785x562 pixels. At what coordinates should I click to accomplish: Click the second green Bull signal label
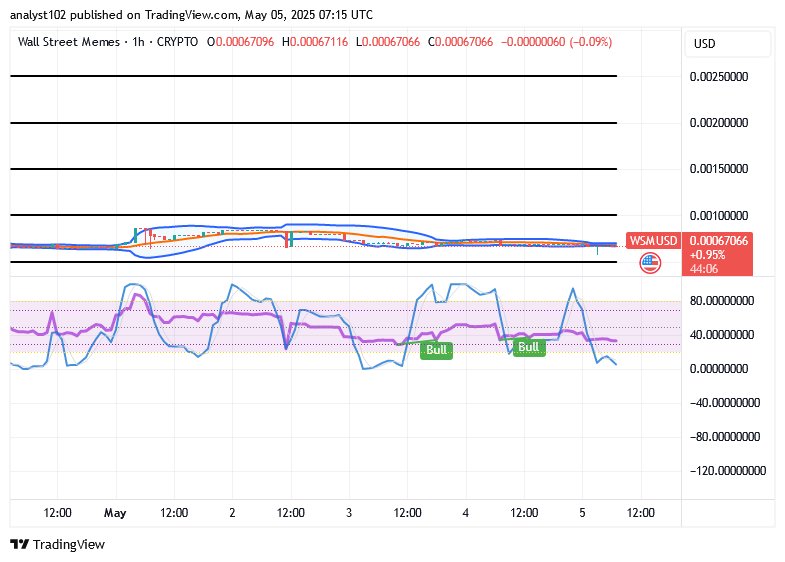(x=529, y=347)
